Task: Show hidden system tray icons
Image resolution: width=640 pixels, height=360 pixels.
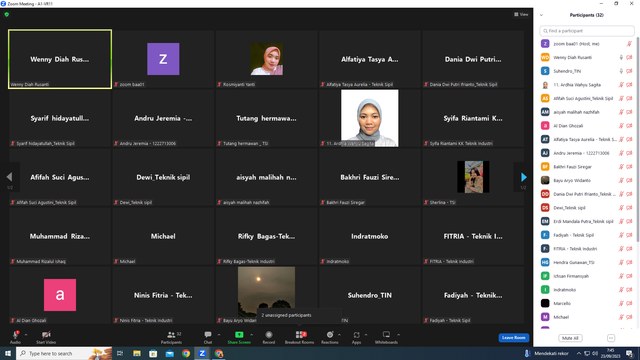Action: pos(578,353)
